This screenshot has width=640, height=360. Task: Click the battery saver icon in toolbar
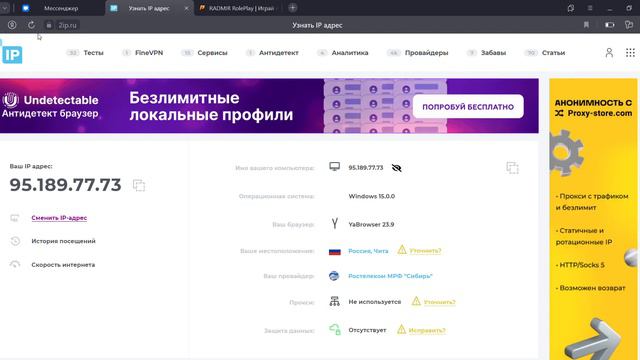pos(609,25)
